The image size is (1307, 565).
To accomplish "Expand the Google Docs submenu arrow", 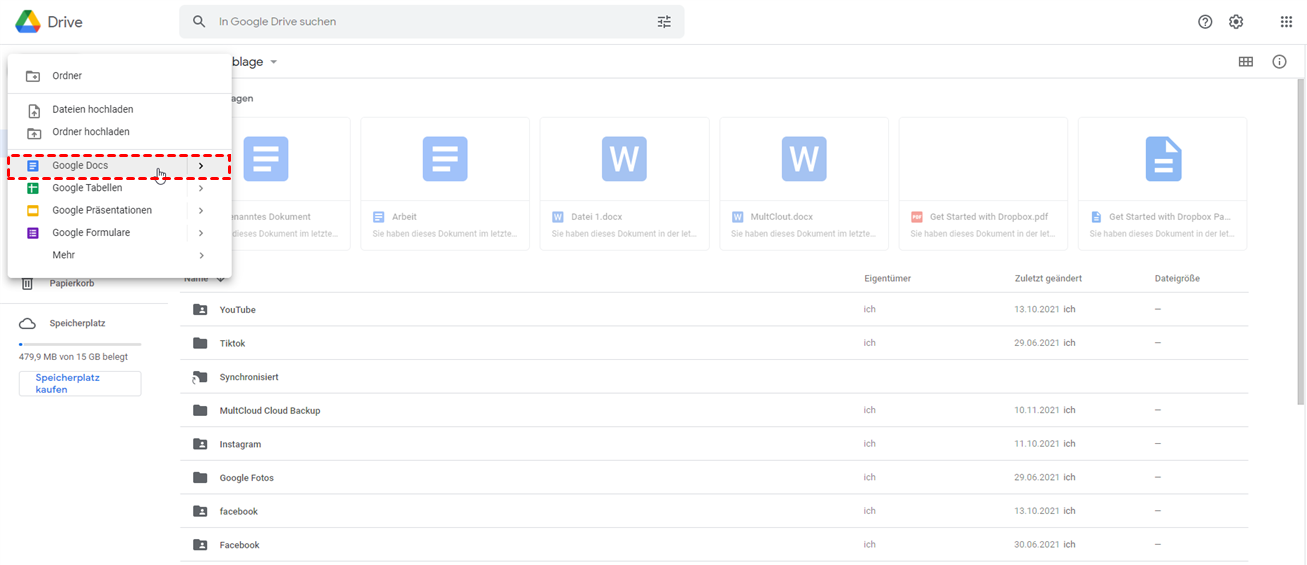I will [x=201, y=166].
